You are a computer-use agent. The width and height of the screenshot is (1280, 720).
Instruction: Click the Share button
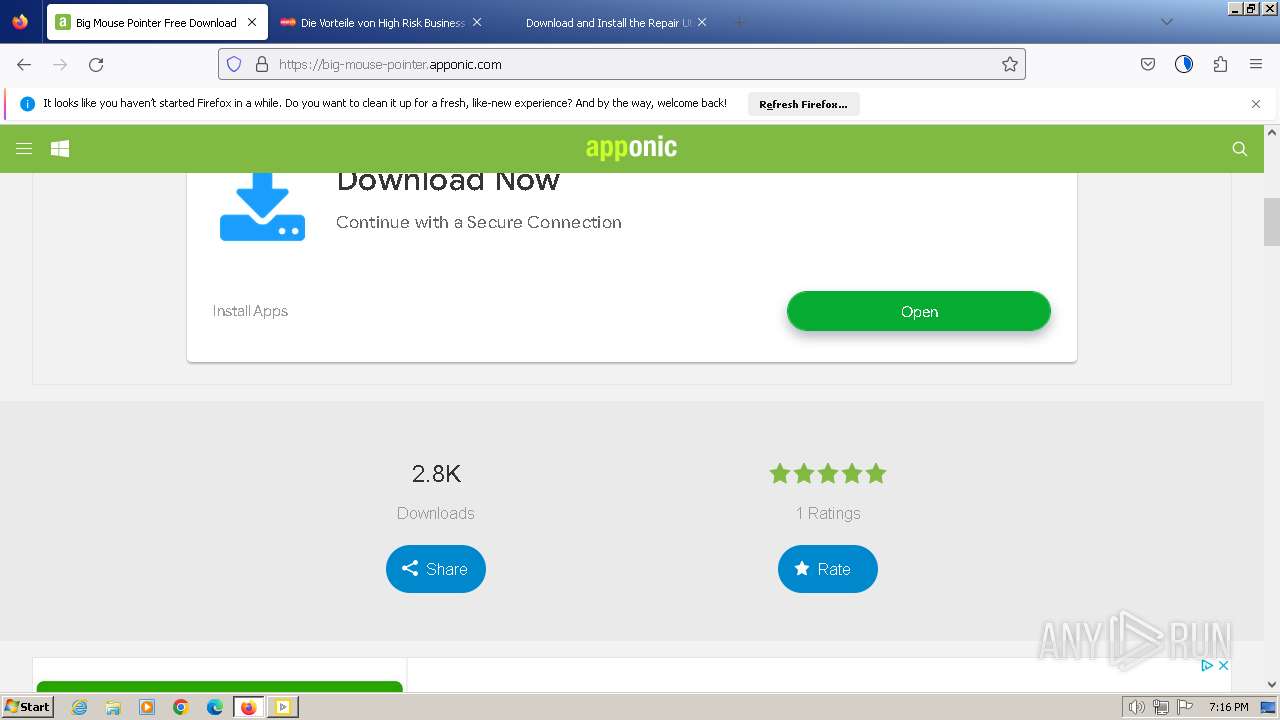pos(436,569)
